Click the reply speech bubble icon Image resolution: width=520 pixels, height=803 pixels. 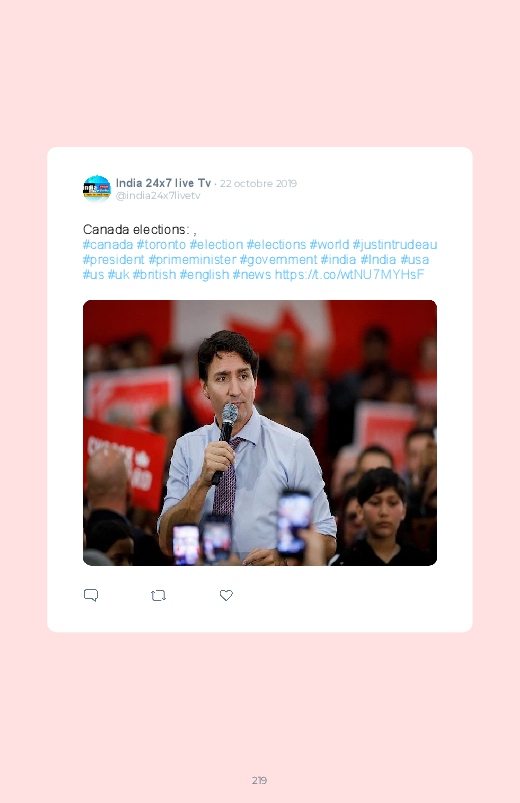(91, 595)
